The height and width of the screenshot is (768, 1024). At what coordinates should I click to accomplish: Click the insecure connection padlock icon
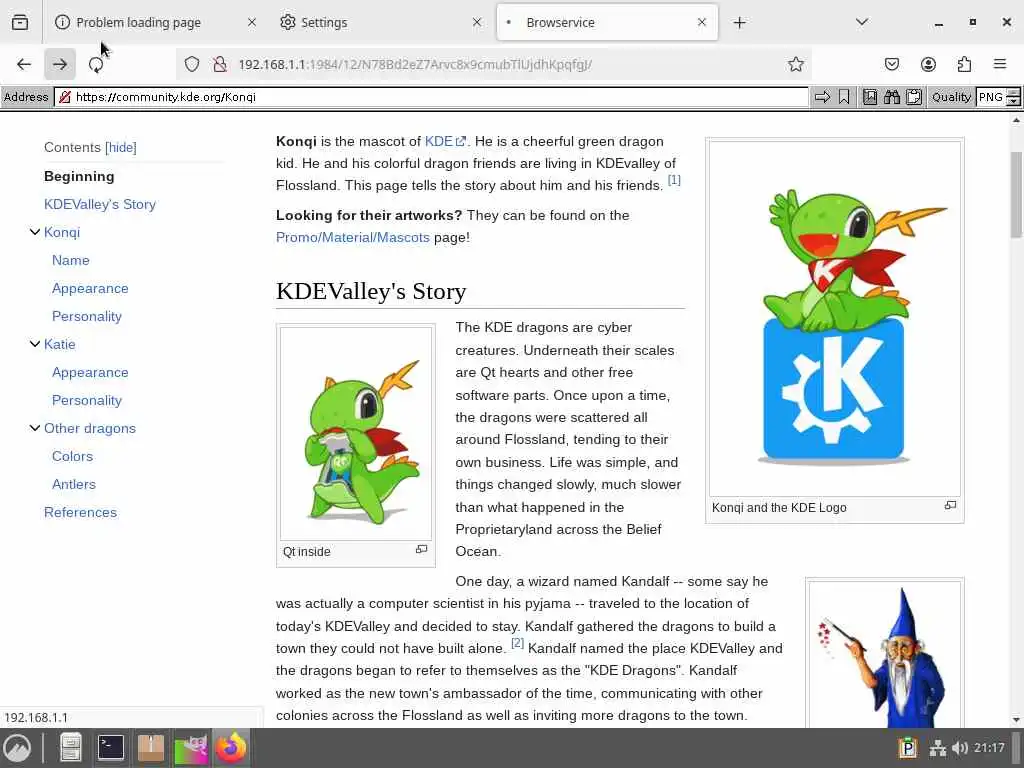pos(220,64)
